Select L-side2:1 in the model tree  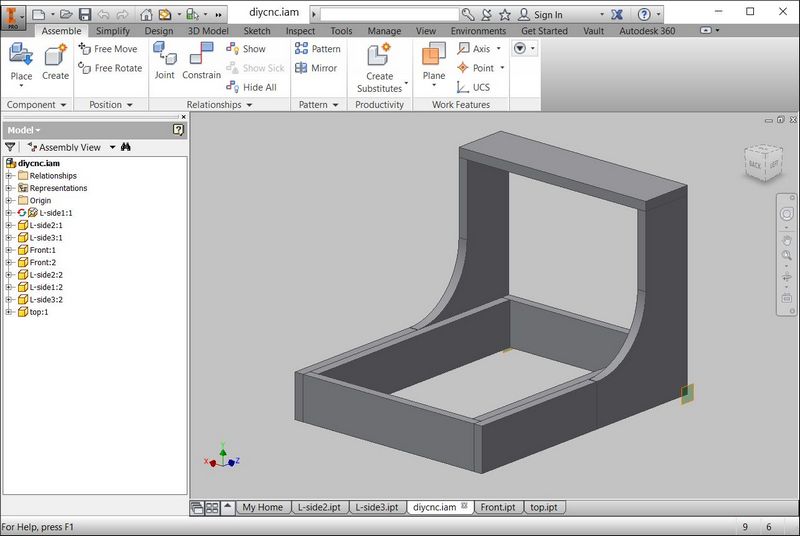46,225
